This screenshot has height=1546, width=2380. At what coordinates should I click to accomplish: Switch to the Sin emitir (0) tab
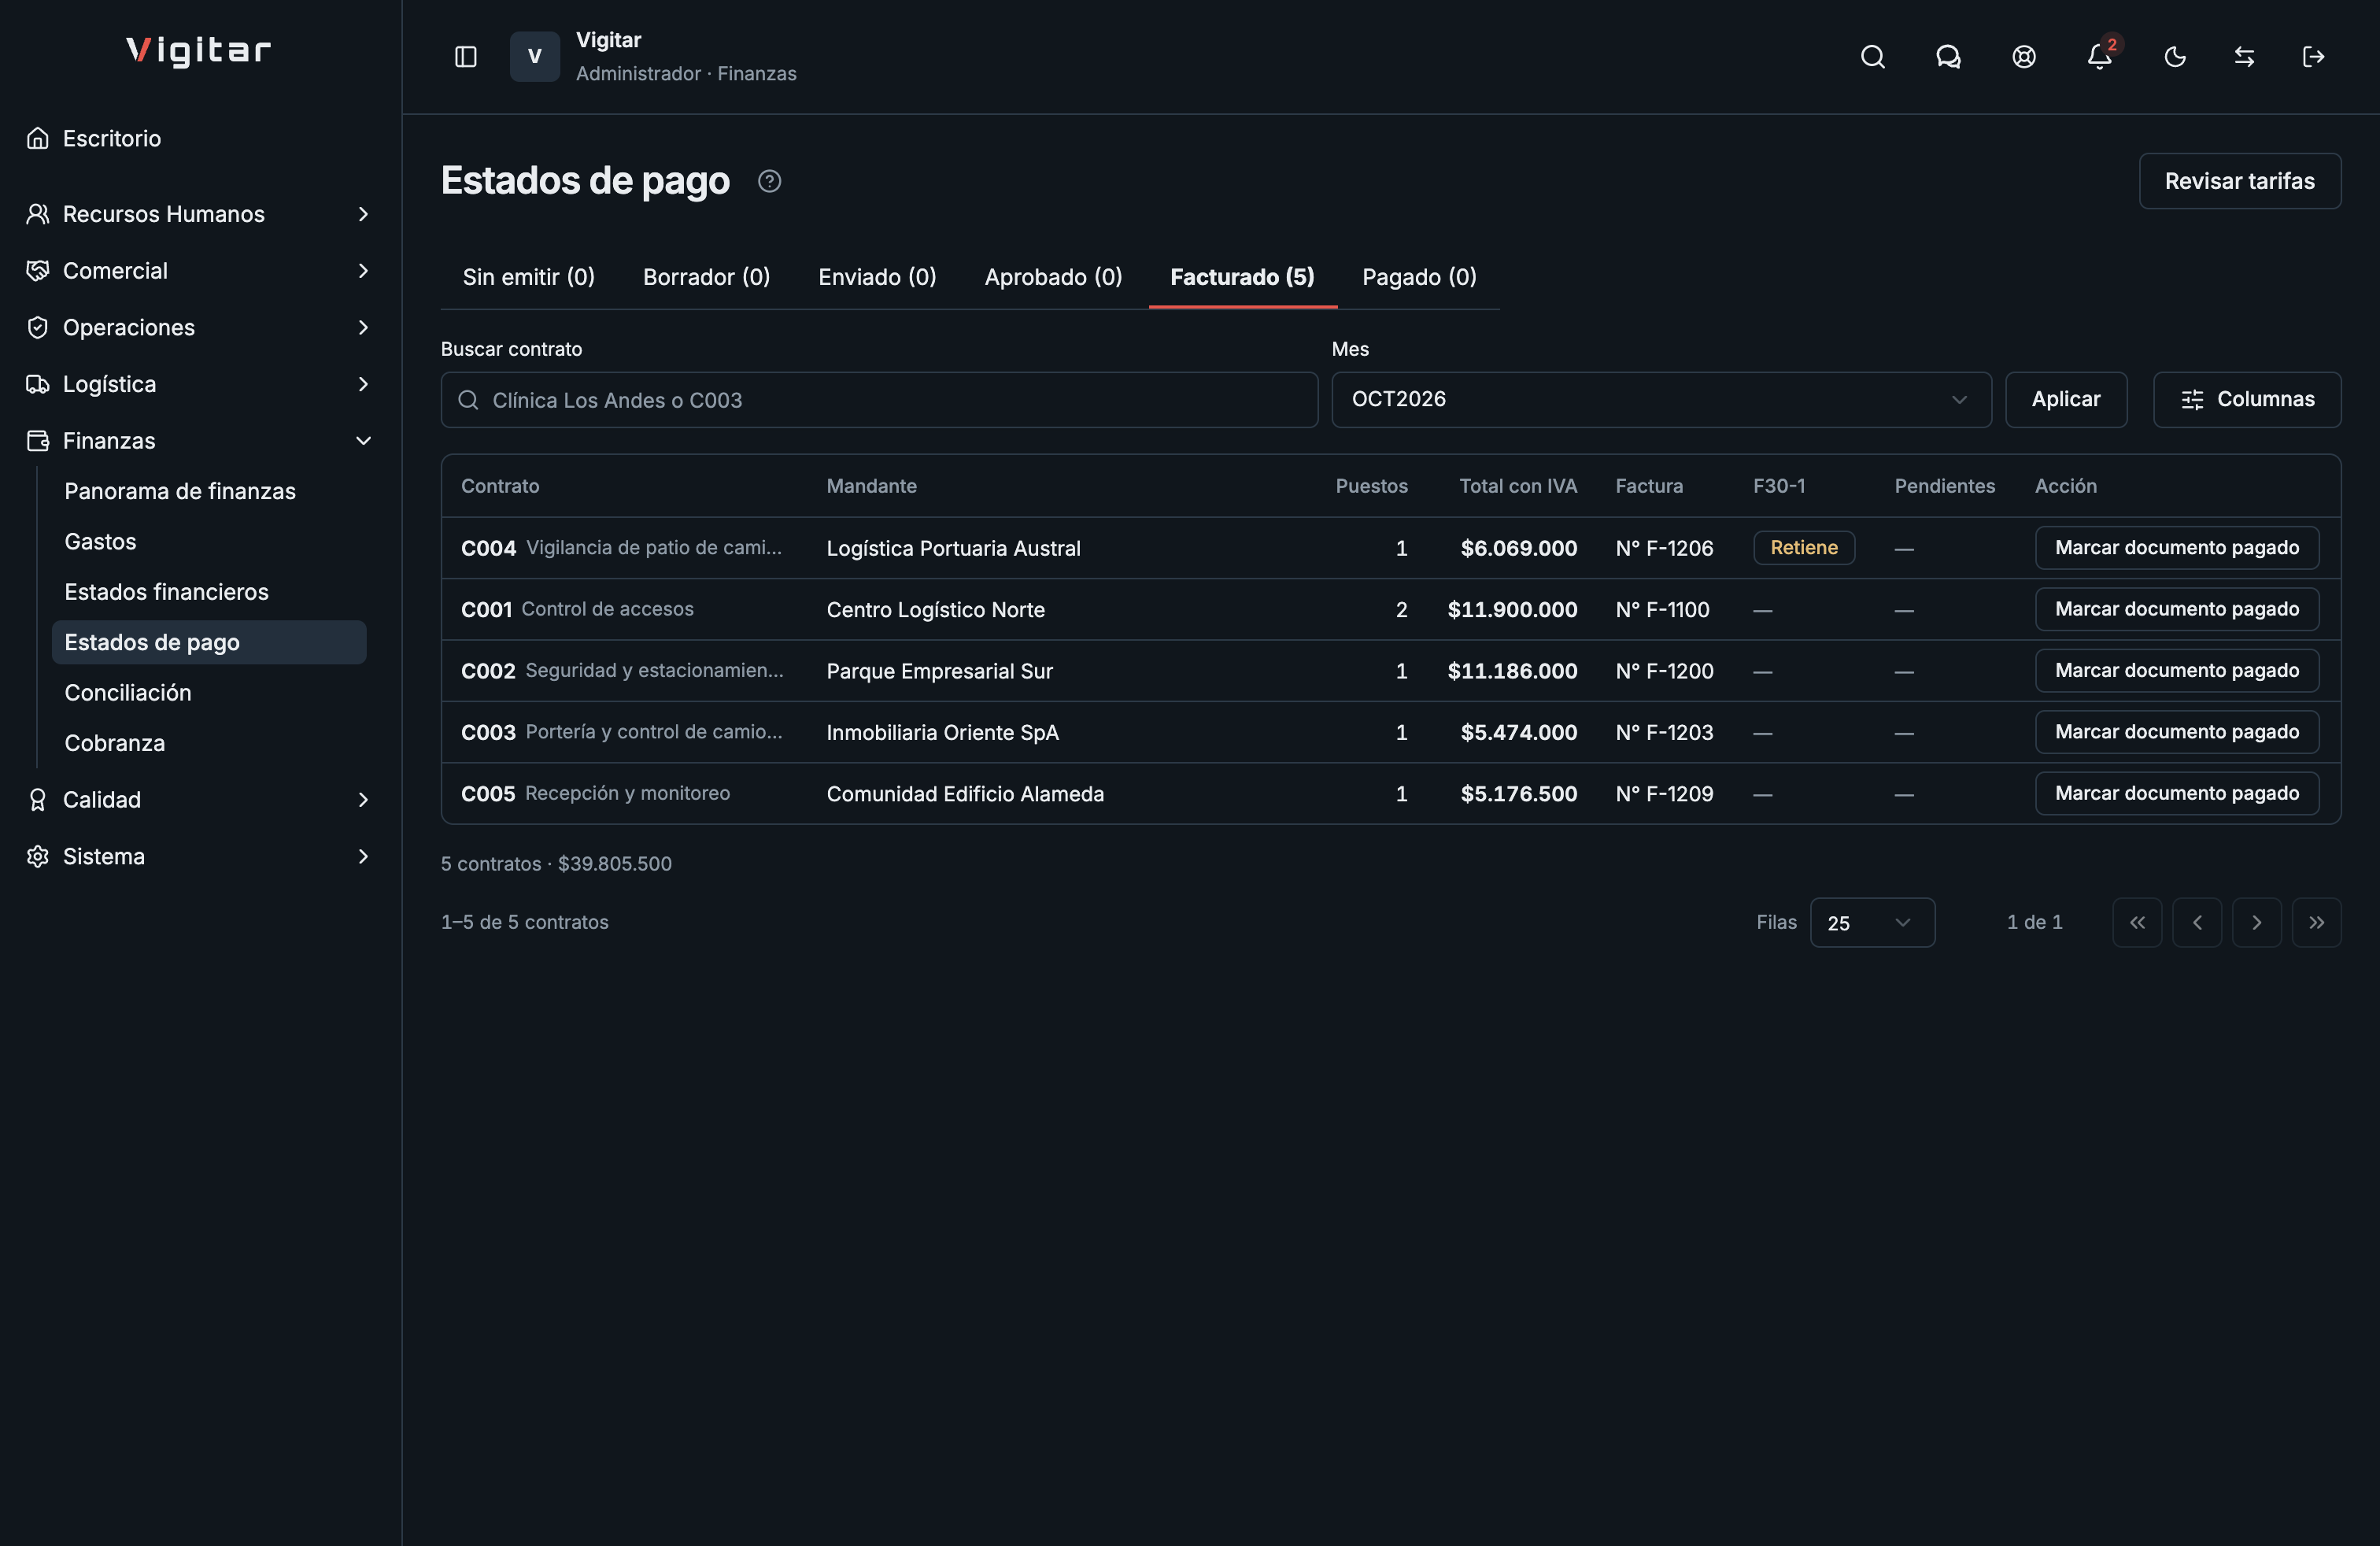529,277
